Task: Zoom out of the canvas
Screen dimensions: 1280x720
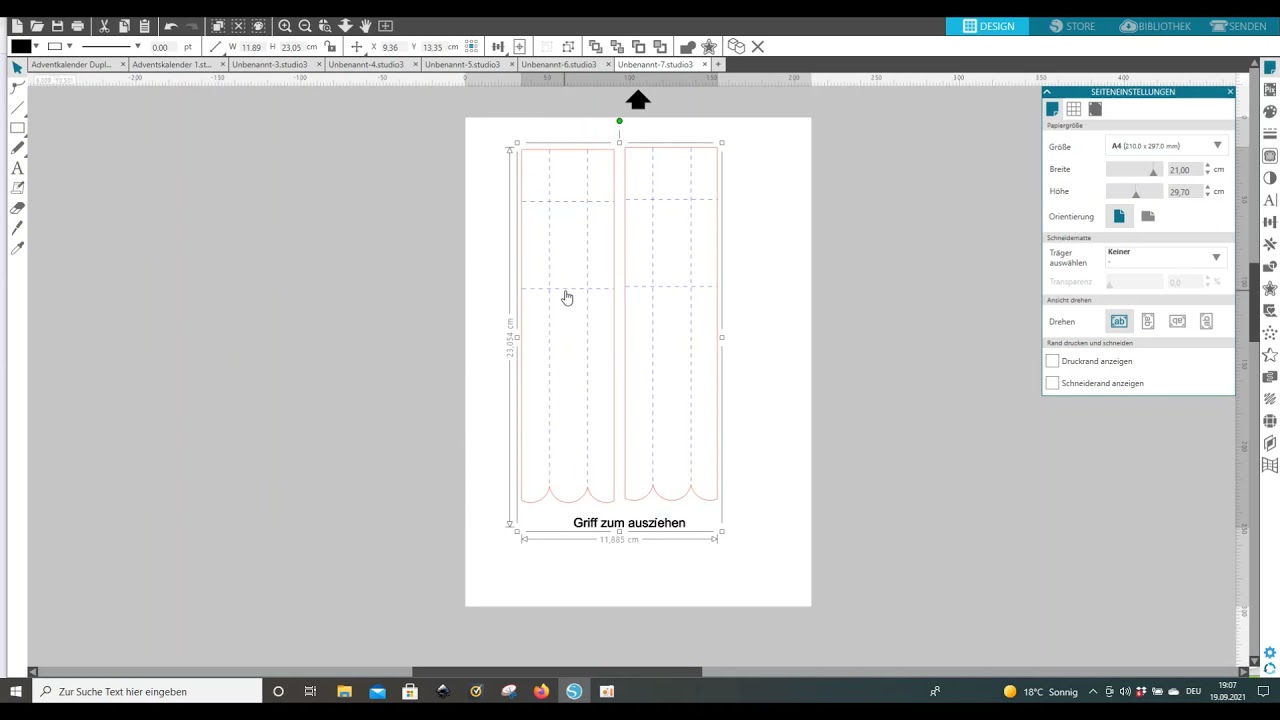Action: coord(305,26)
